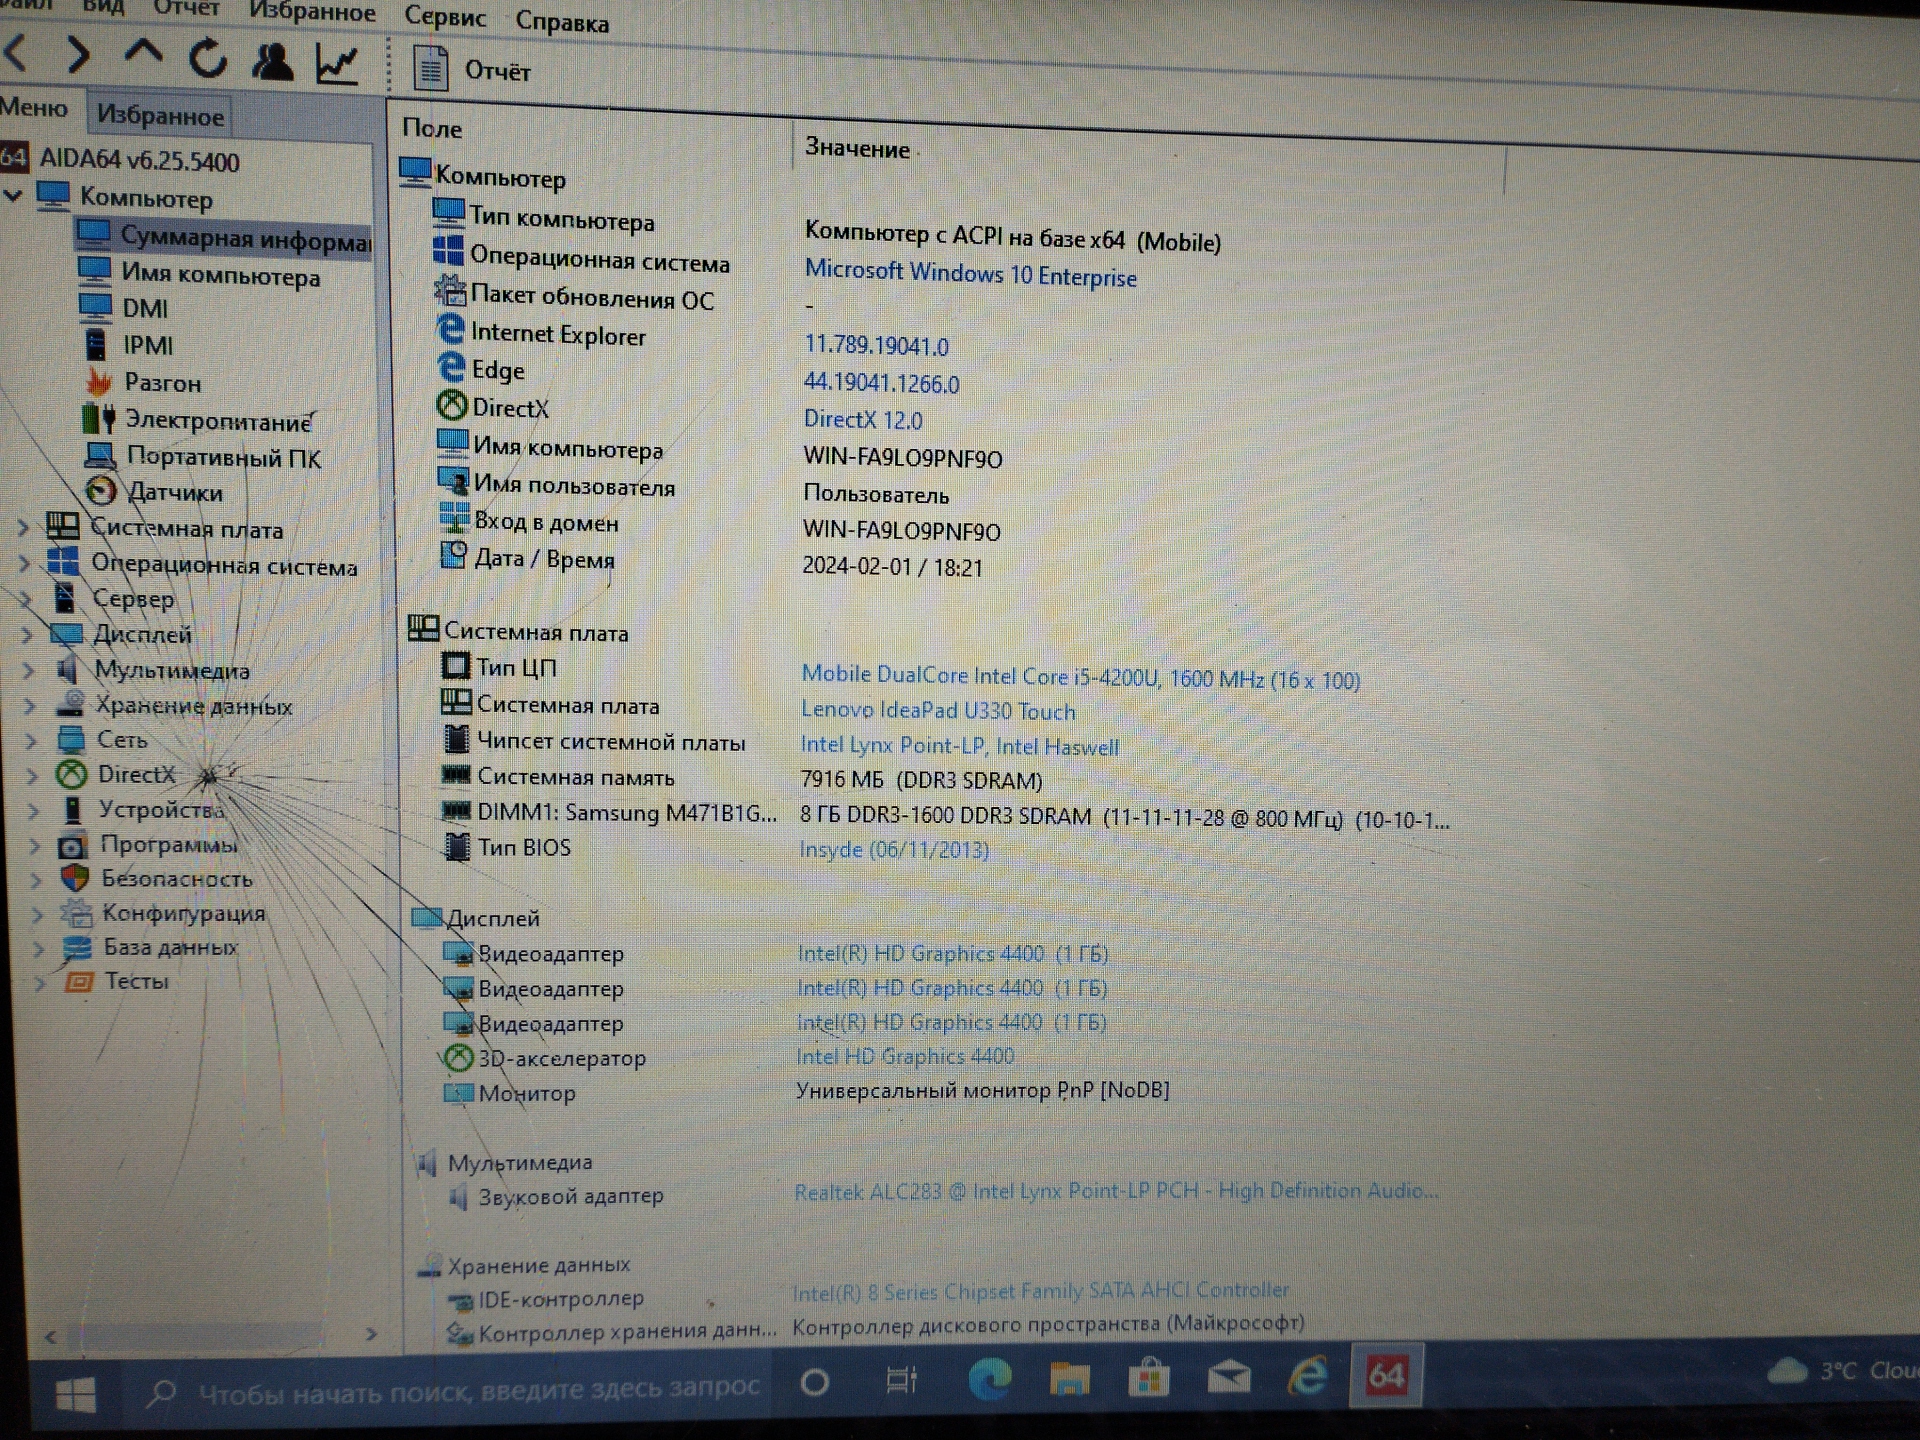1920x1440 pixels.
Task: Open the Справка menu
Action: [562, 22]
